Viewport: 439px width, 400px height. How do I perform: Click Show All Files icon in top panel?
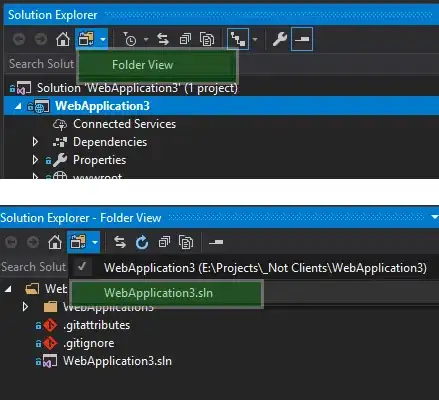point(207,39)
